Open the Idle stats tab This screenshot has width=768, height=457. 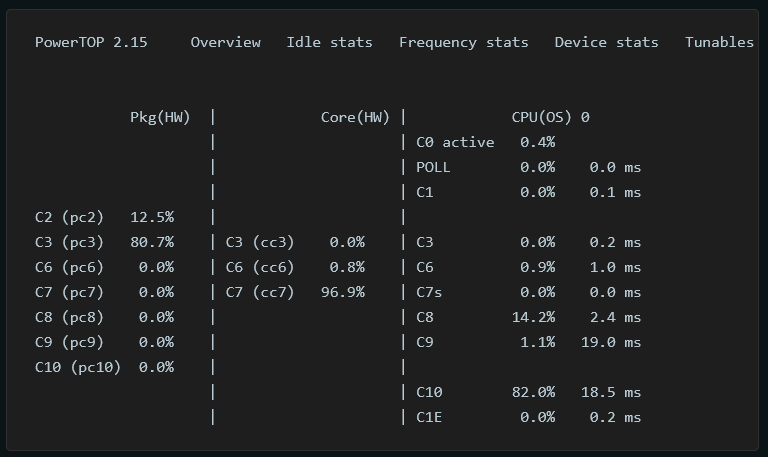tap(329, 43)
